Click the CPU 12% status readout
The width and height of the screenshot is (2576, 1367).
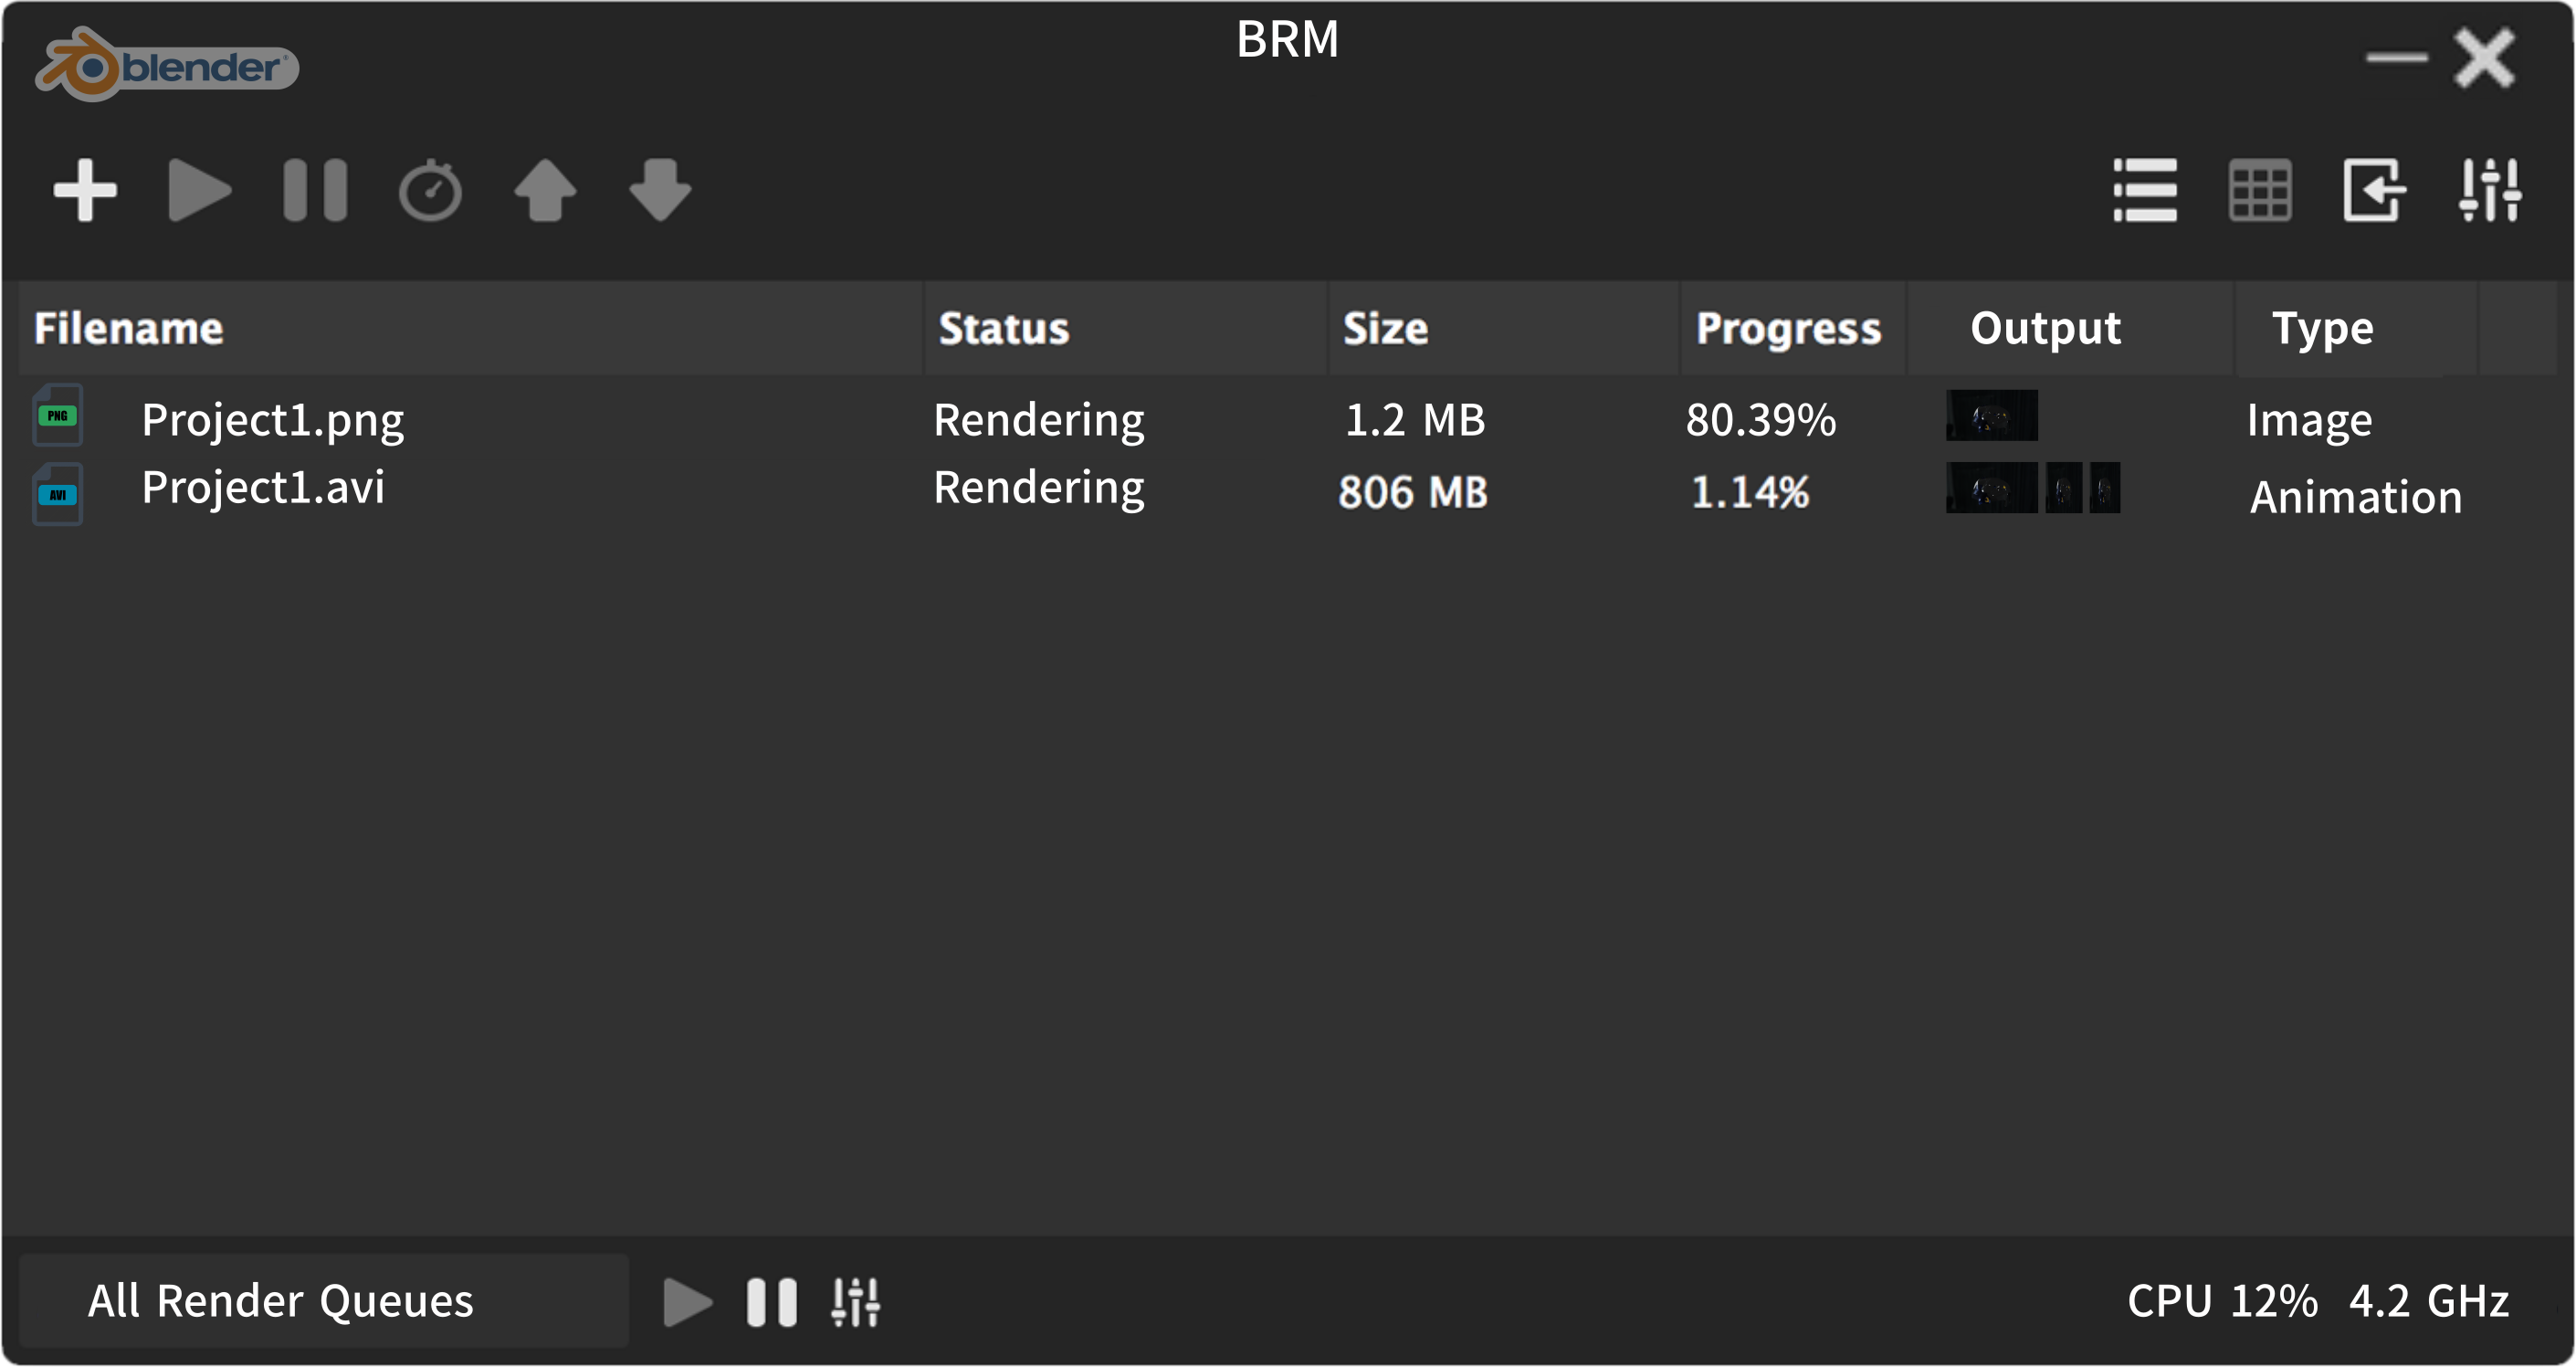[x=2222, y=1301]
